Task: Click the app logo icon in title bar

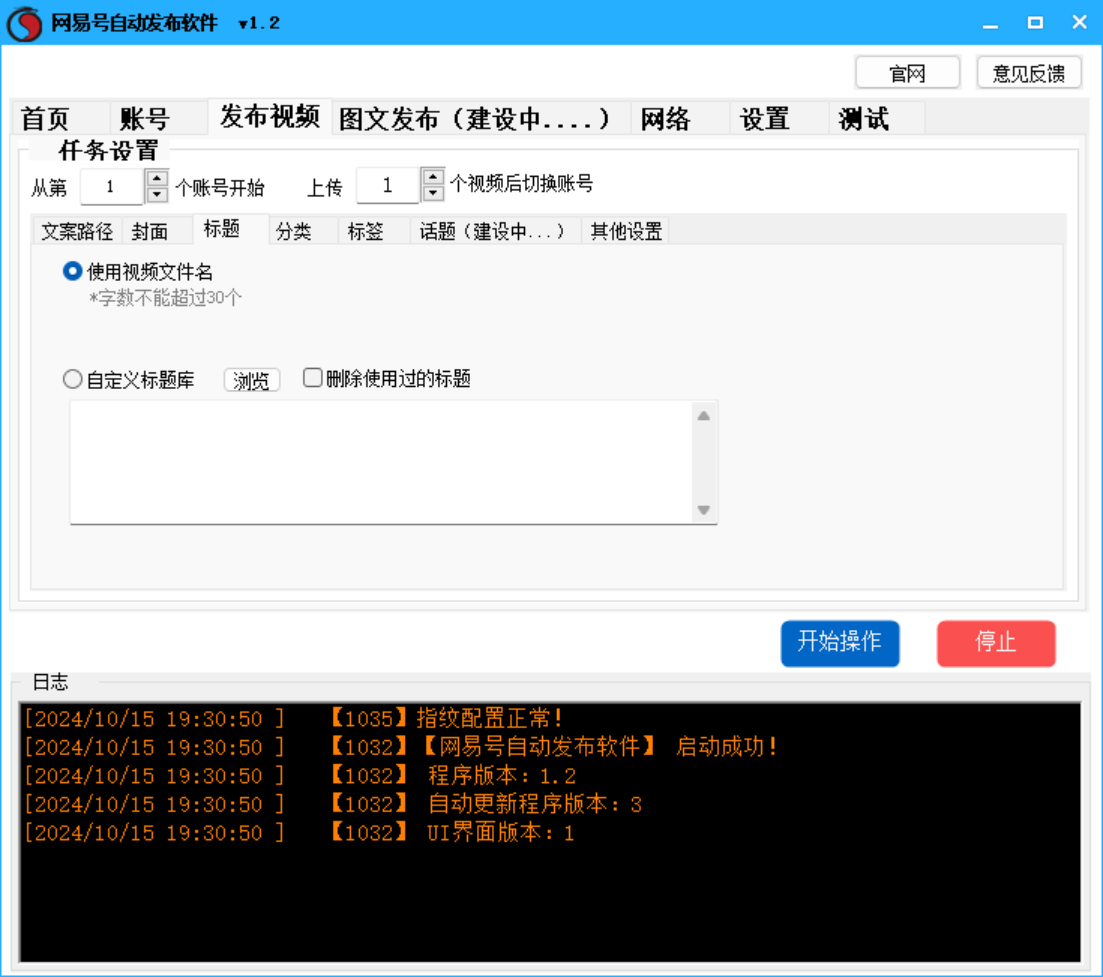Action: pyautogui.click(x=25, y=23)
